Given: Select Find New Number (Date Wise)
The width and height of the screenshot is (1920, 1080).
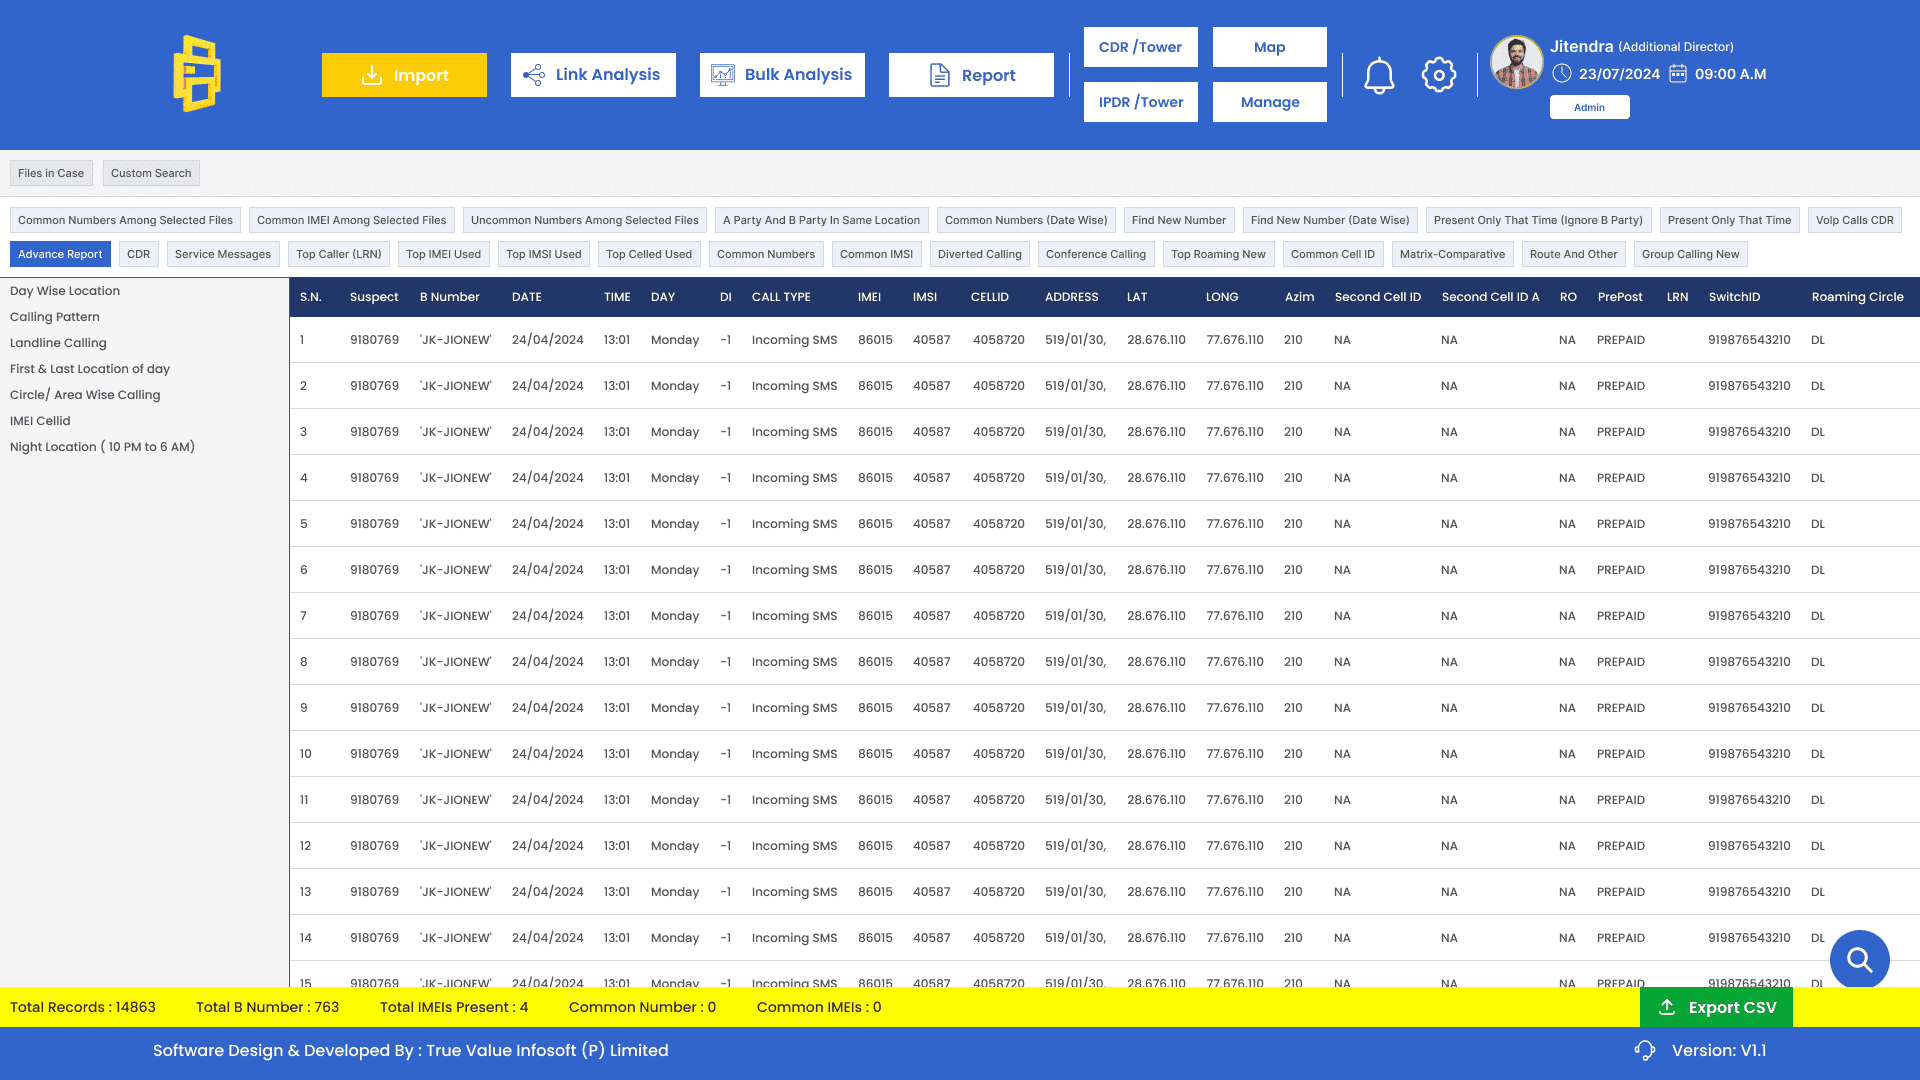Looking at the screenshot, I should click(1330, 220).
